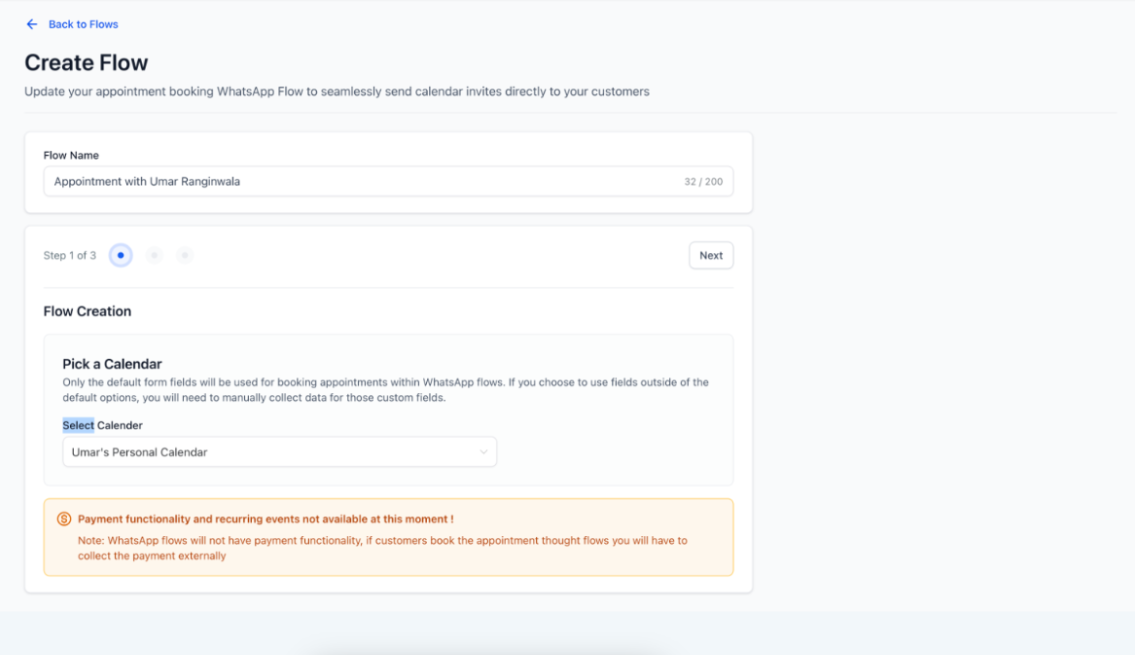Expand the calendar dropdown chevron arrow
Screen dimensions: 1135x655
coord(484,452)
